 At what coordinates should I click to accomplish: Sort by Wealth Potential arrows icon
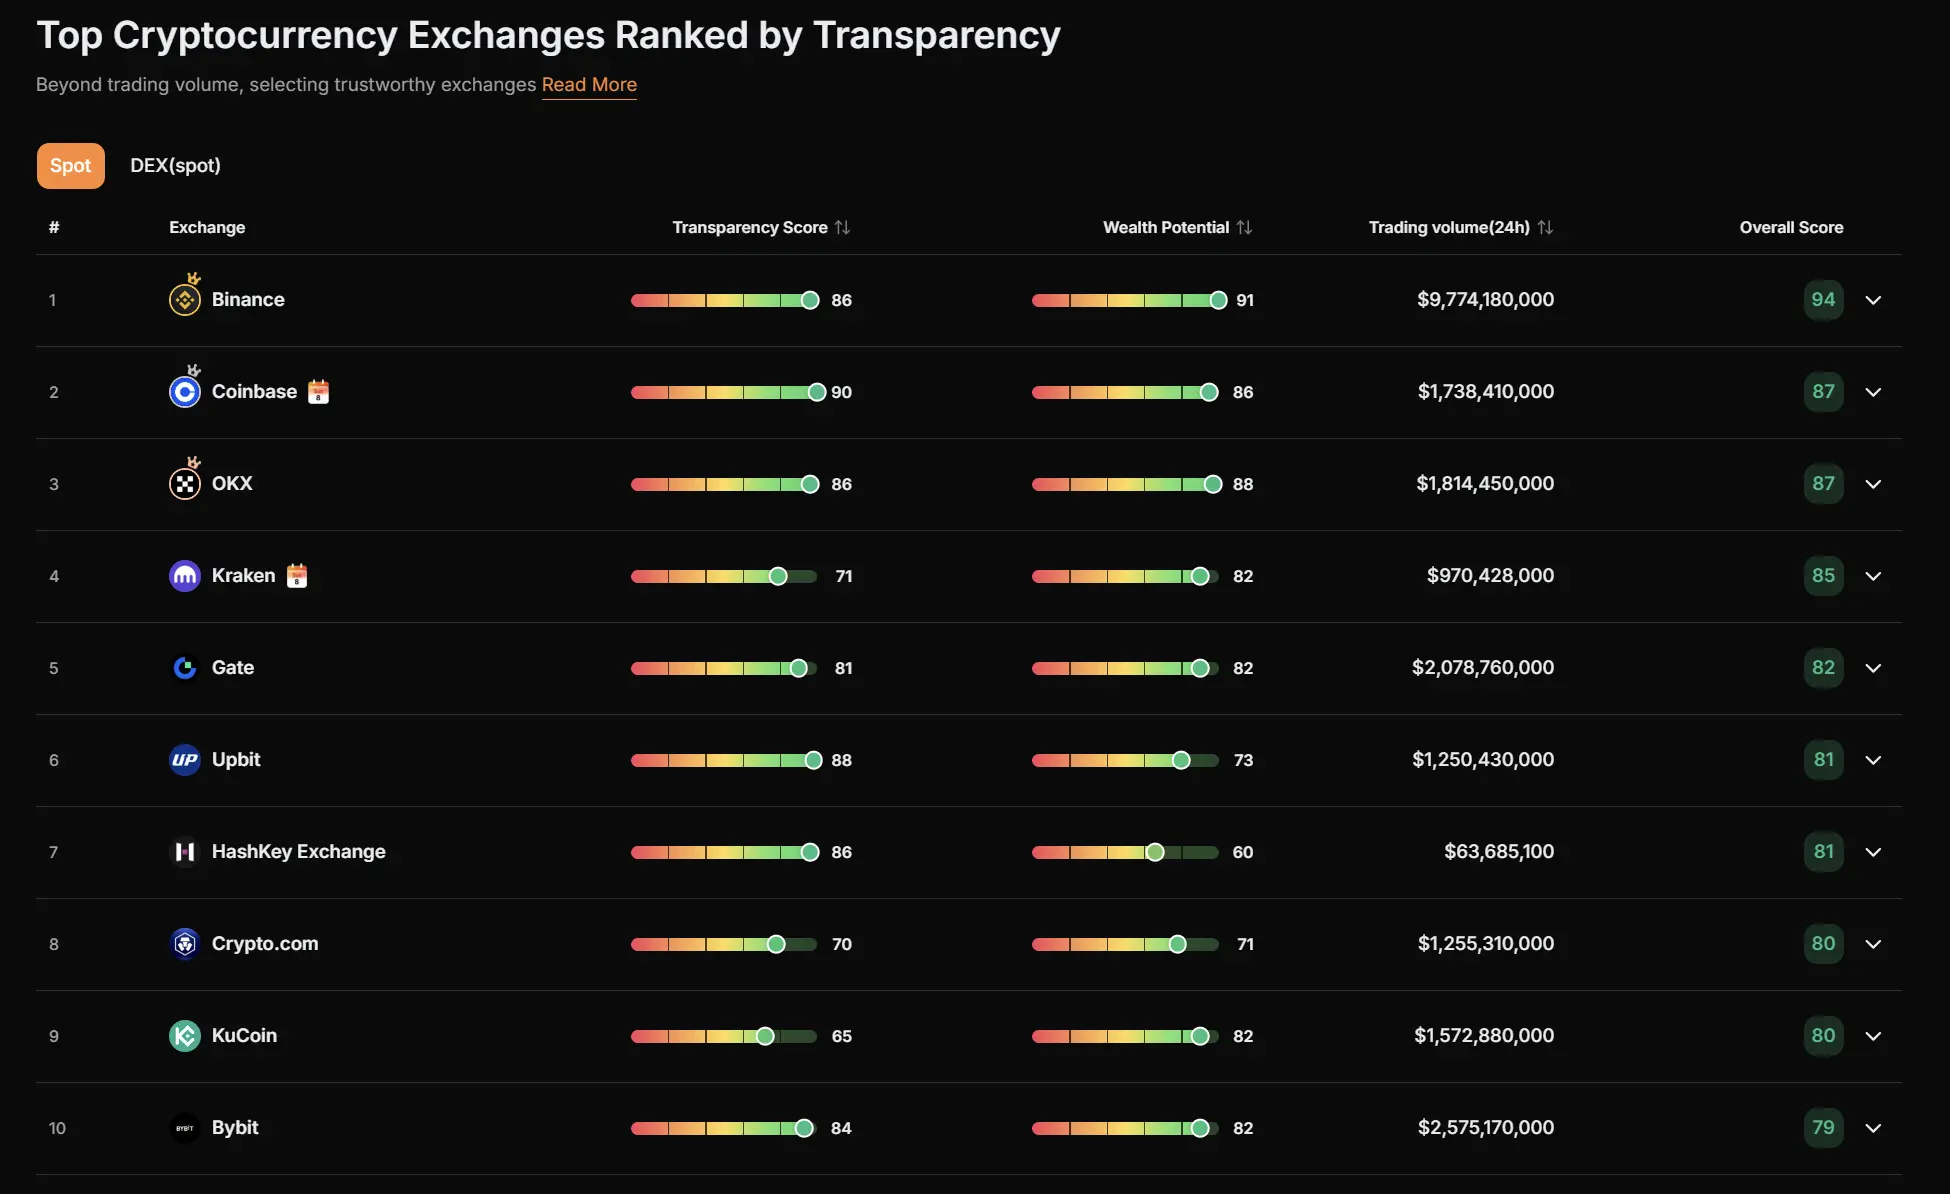click(1244, 228)
